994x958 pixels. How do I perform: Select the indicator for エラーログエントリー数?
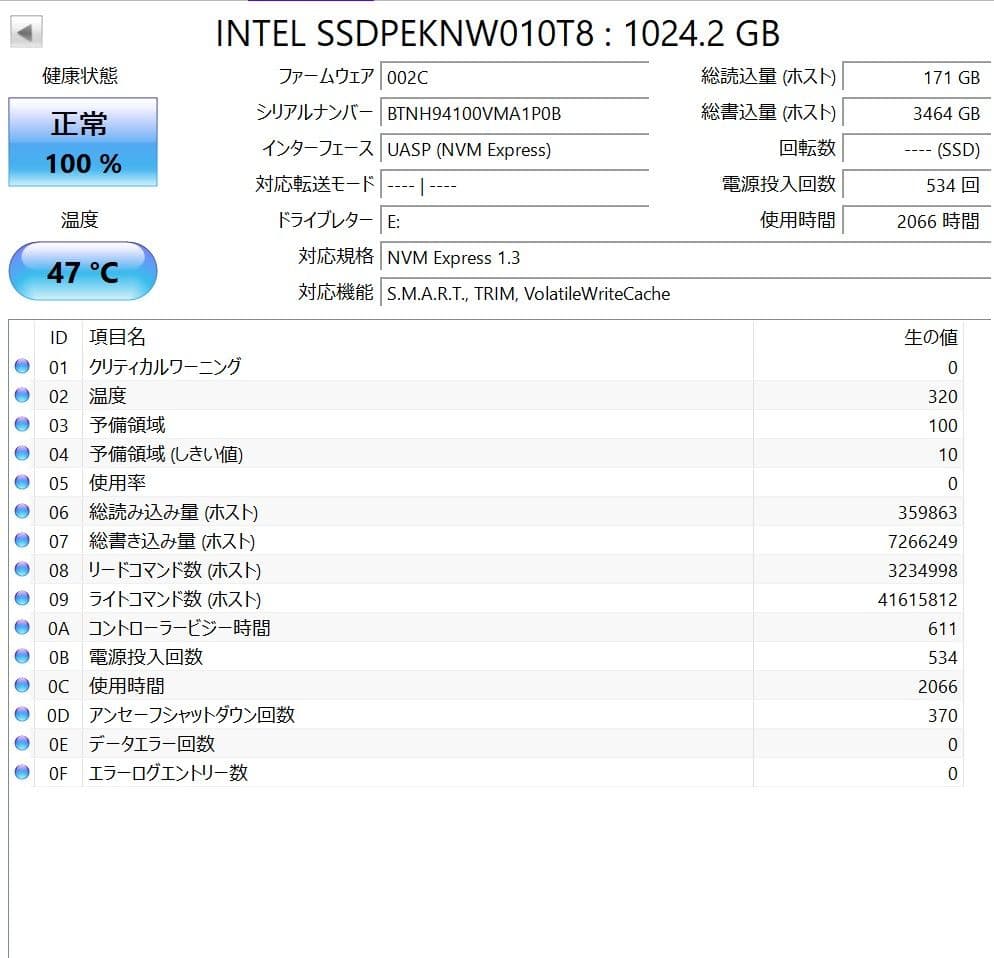(x=21, y=773)
